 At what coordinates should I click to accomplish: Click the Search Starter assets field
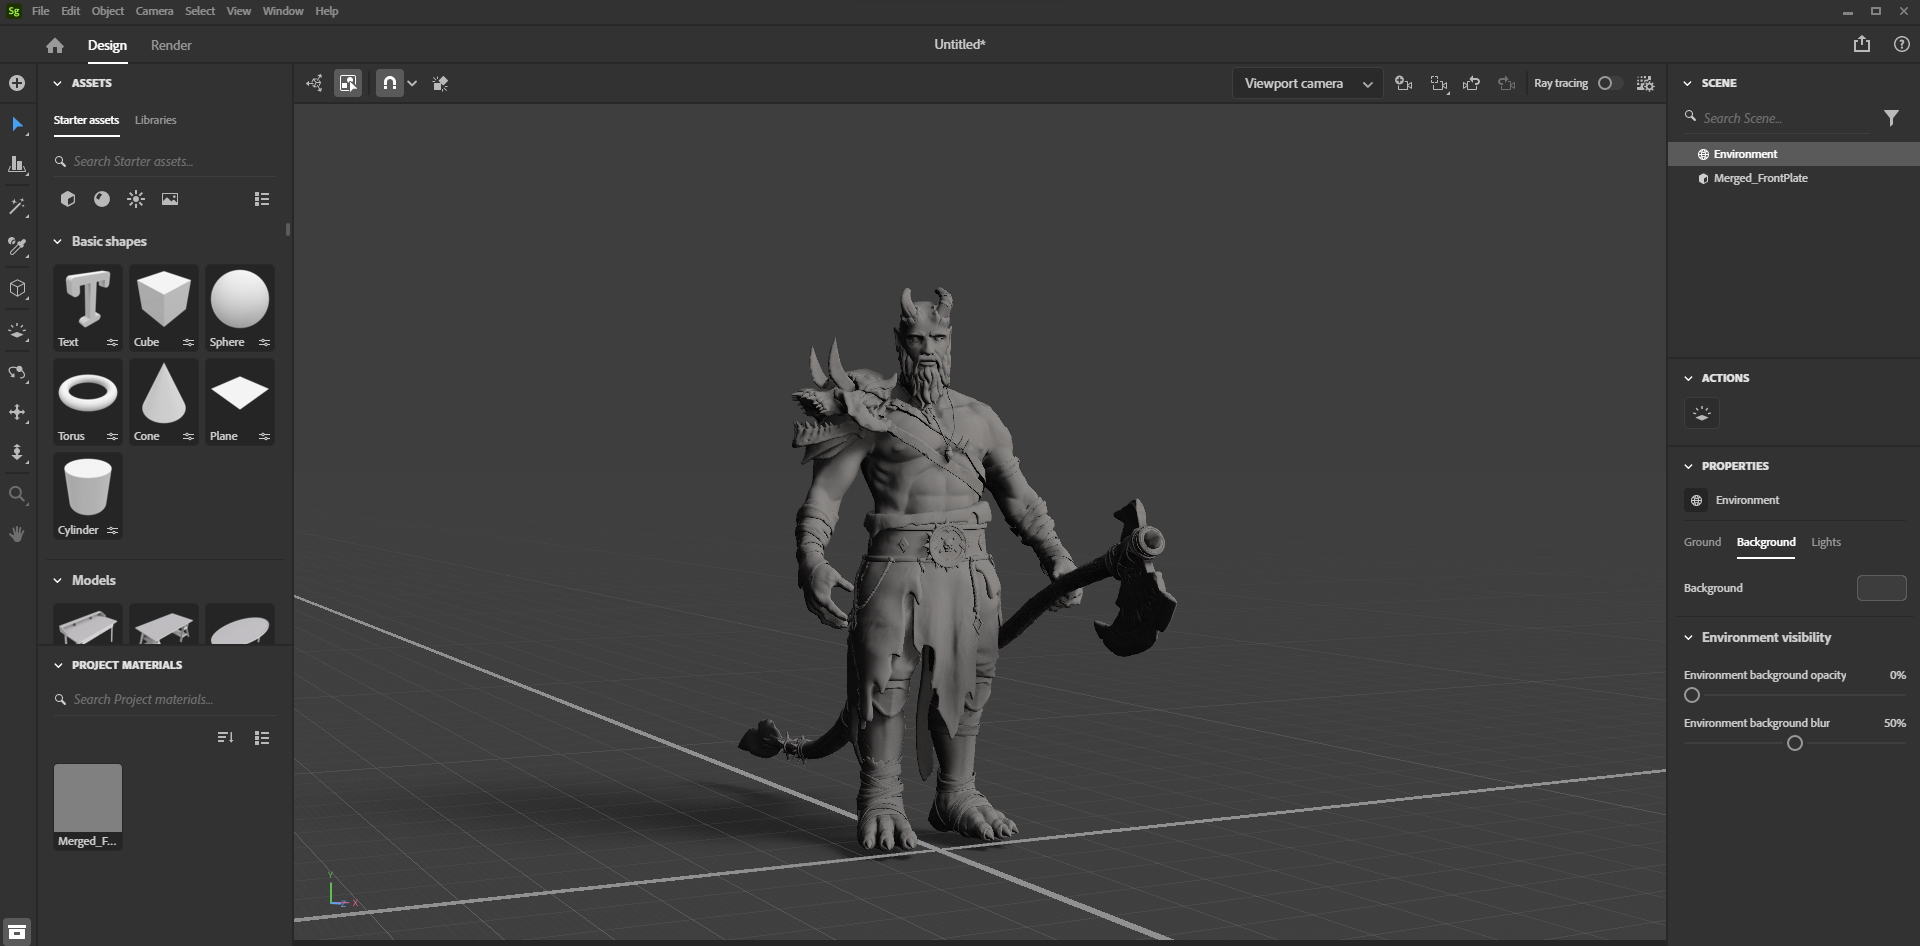coord(165,161)
